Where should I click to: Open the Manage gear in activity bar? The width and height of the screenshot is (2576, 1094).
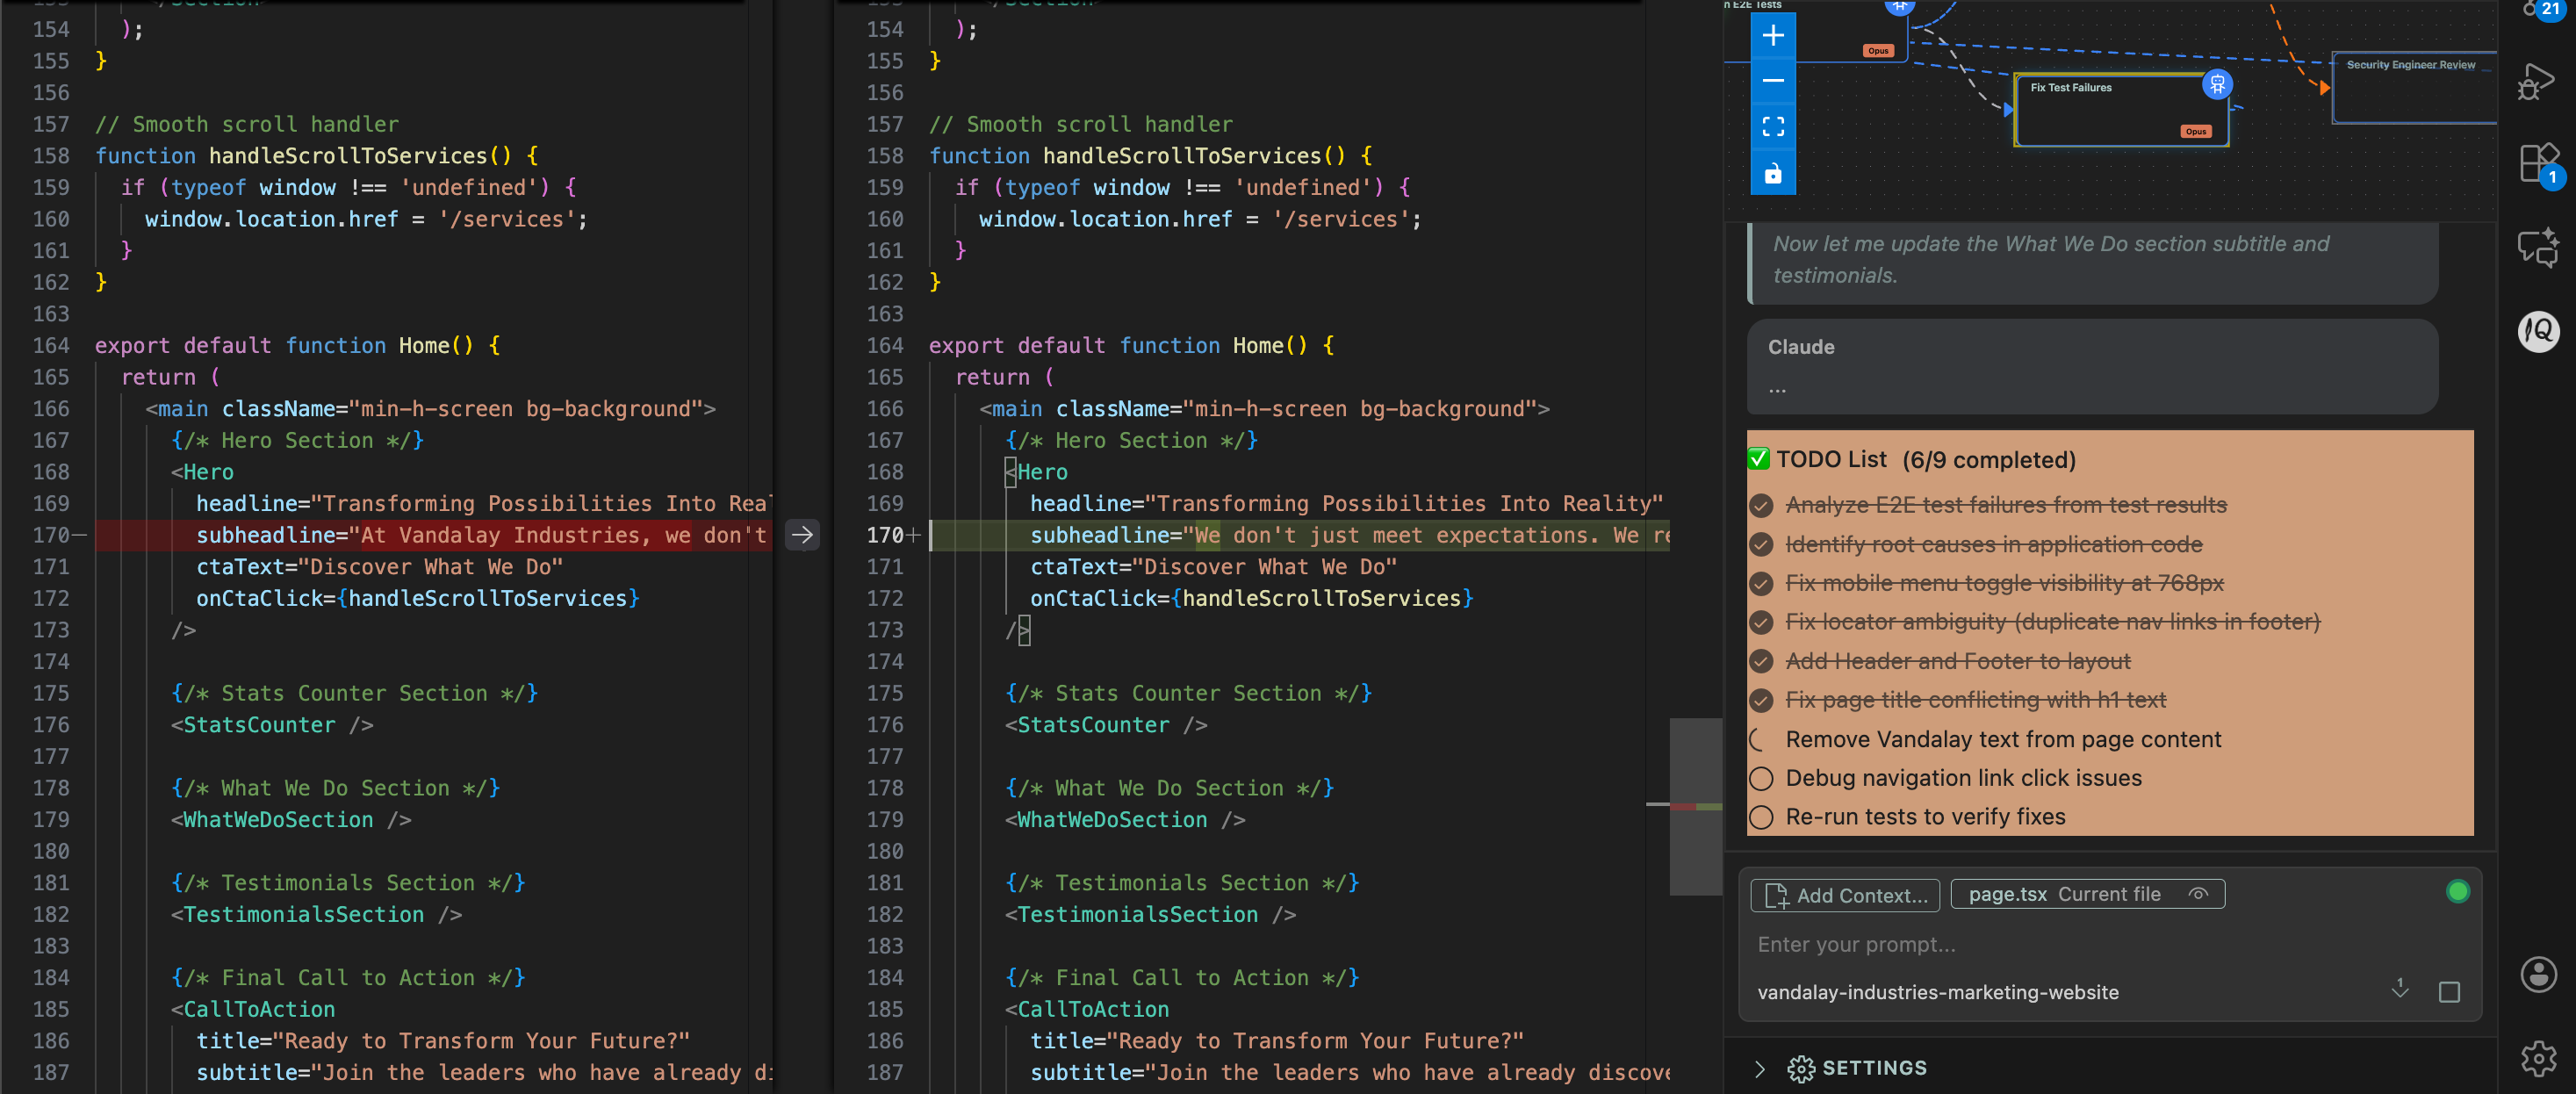(2537, 1057)
